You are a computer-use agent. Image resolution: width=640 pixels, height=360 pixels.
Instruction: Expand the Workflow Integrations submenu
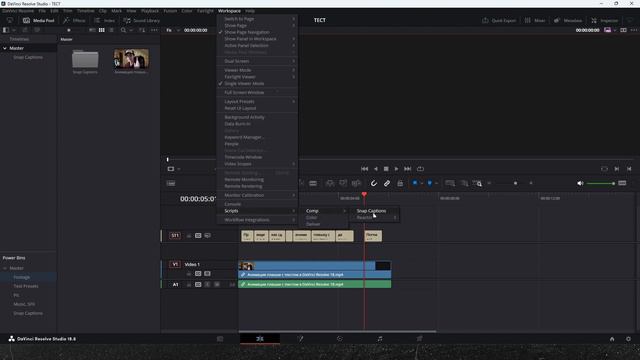click(257, 220)
